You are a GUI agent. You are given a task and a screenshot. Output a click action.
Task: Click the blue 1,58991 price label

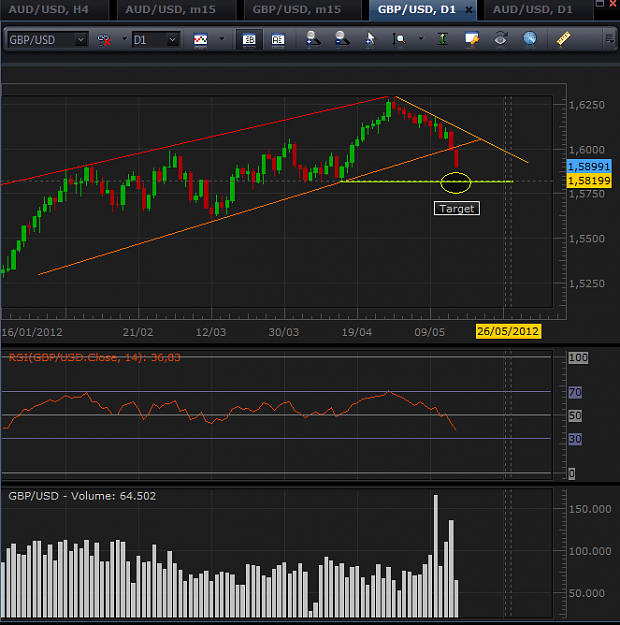(589, 166)
